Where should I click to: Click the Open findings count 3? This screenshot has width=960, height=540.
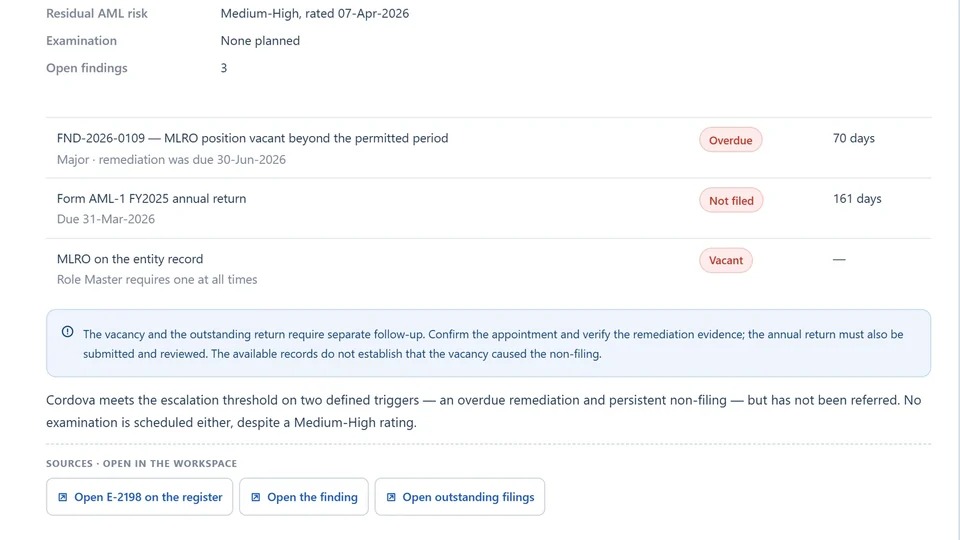pyautogui.click(x=224, y=68)
